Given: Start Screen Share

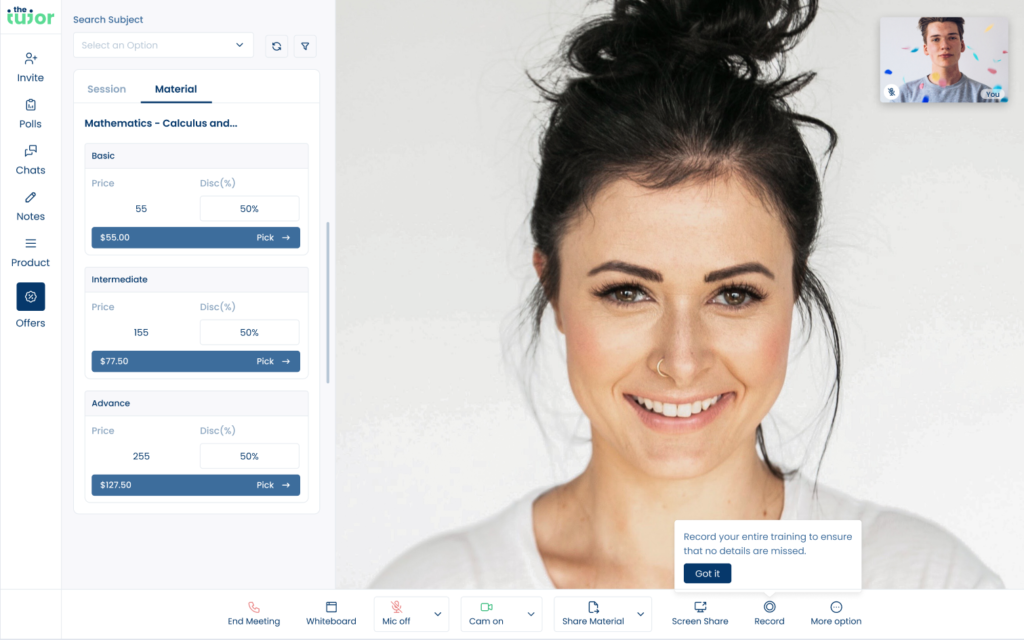Looking at the screenshot, I should pyautogui.click(x=700, y=613).
